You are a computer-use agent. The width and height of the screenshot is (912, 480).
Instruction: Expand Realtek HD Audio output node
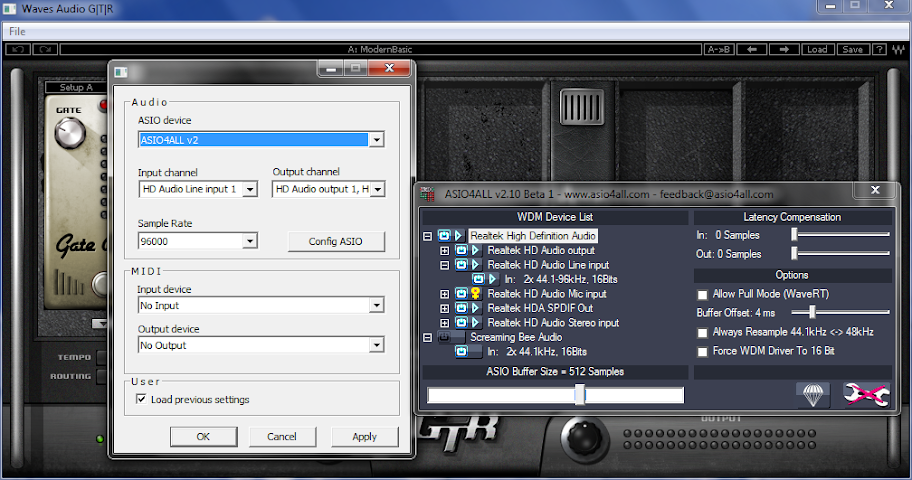tap(444, 251)
